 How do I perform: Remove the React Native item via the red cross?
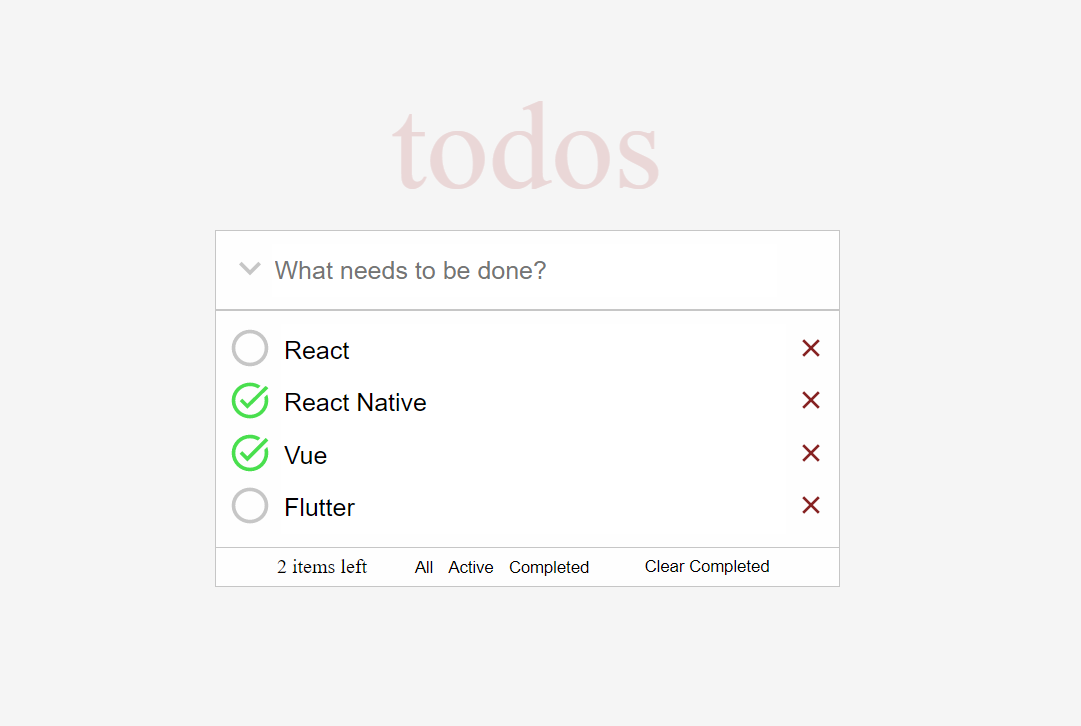point(810,400)
